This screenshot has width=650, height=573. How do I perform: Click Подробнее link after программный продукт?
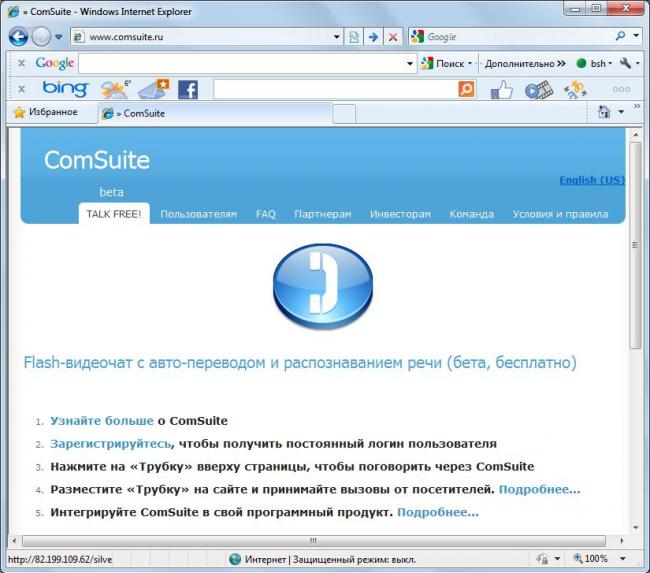coord(438,512)
